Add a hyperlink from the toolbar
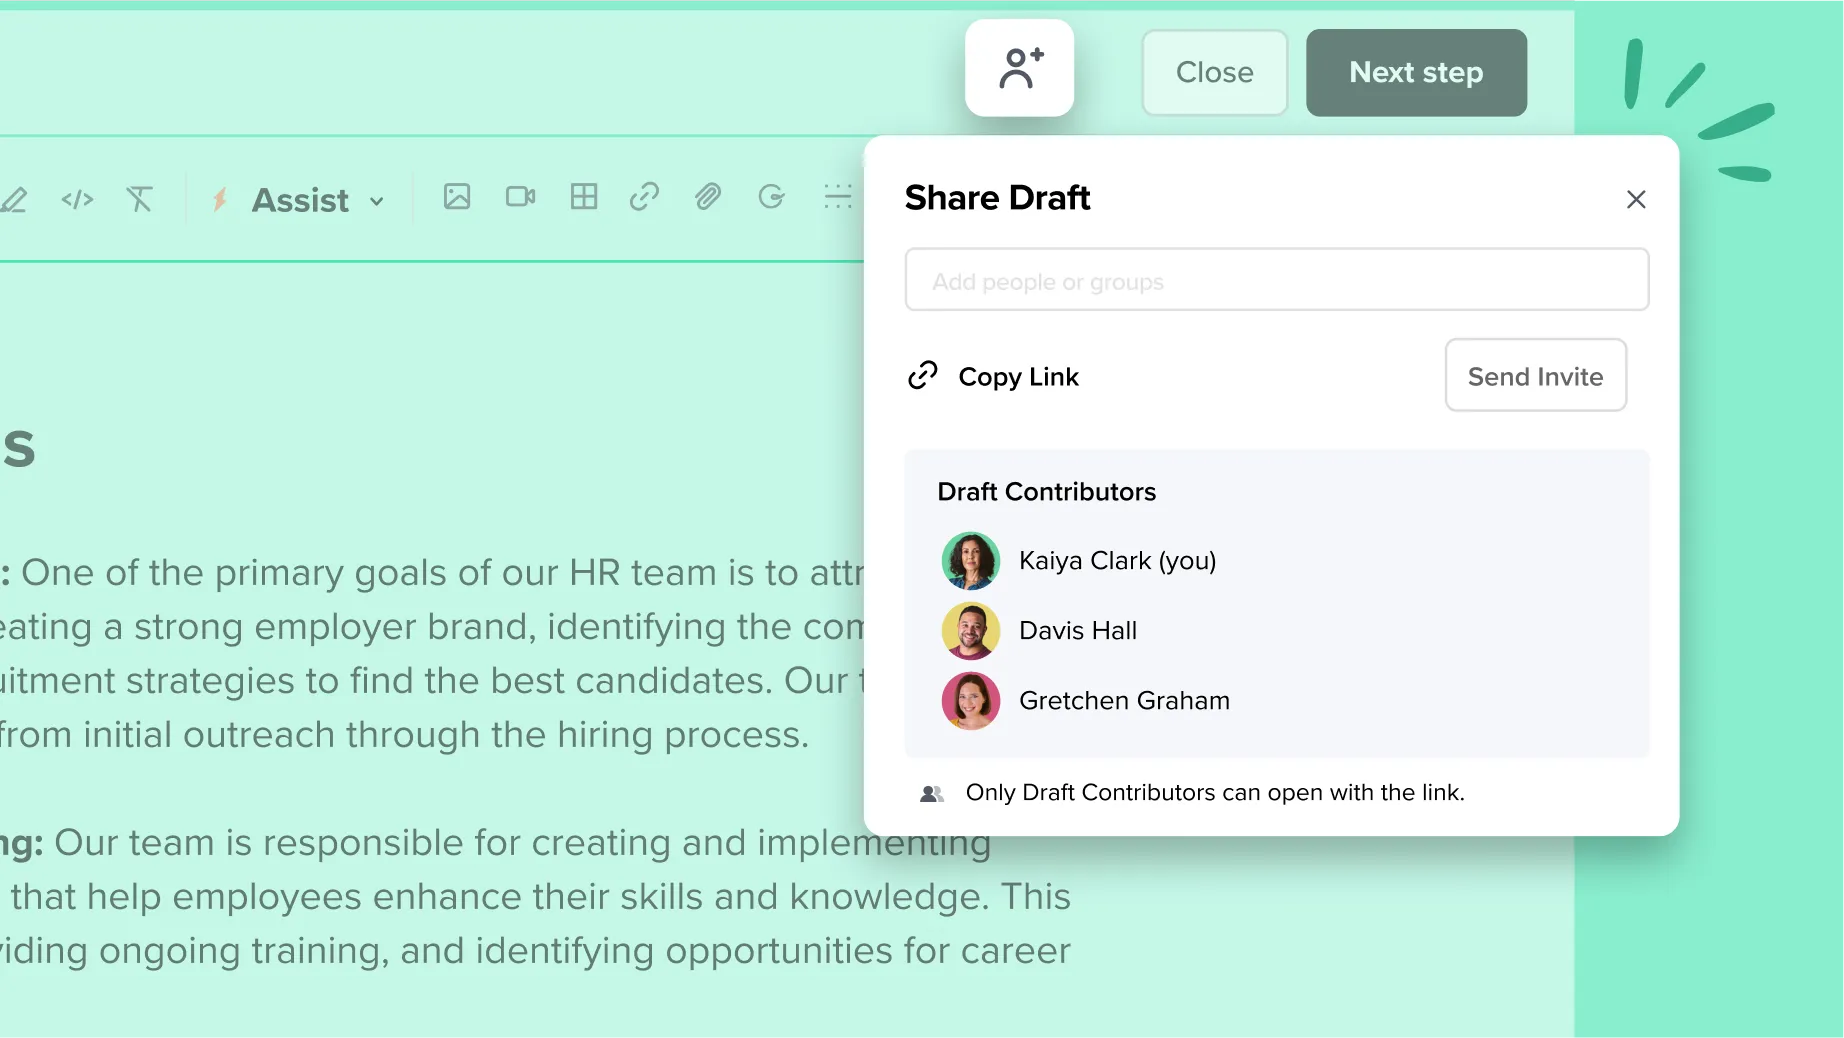Viewport: 1844px width, 1038px height. 645,197
